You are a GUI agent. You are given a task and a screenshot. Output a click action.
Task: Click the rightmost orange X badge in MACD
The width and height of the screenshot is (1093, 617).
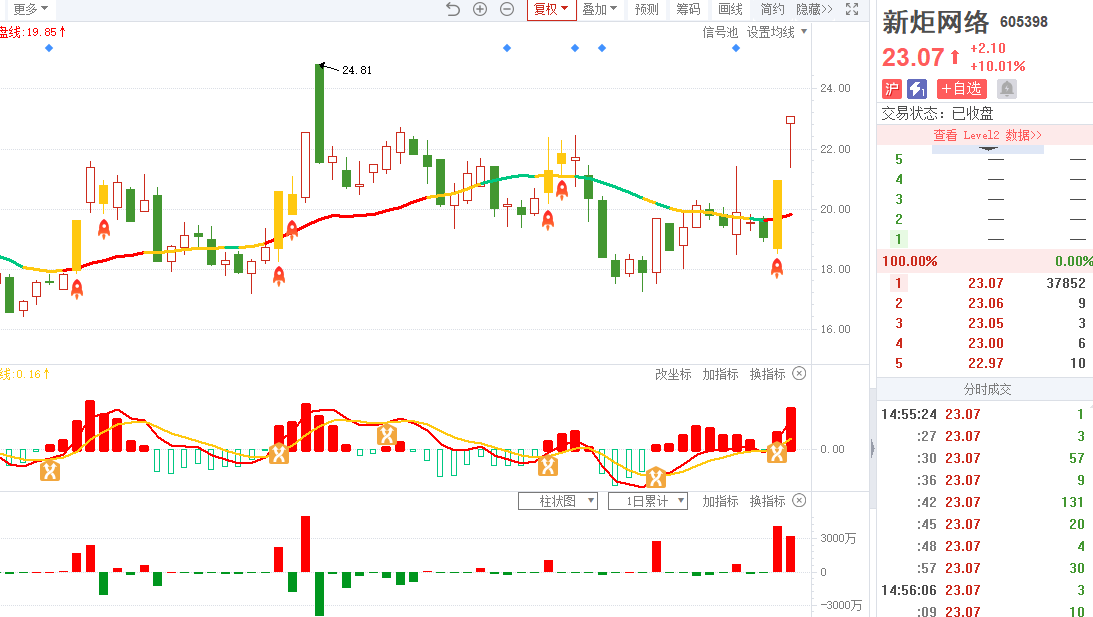777,453
